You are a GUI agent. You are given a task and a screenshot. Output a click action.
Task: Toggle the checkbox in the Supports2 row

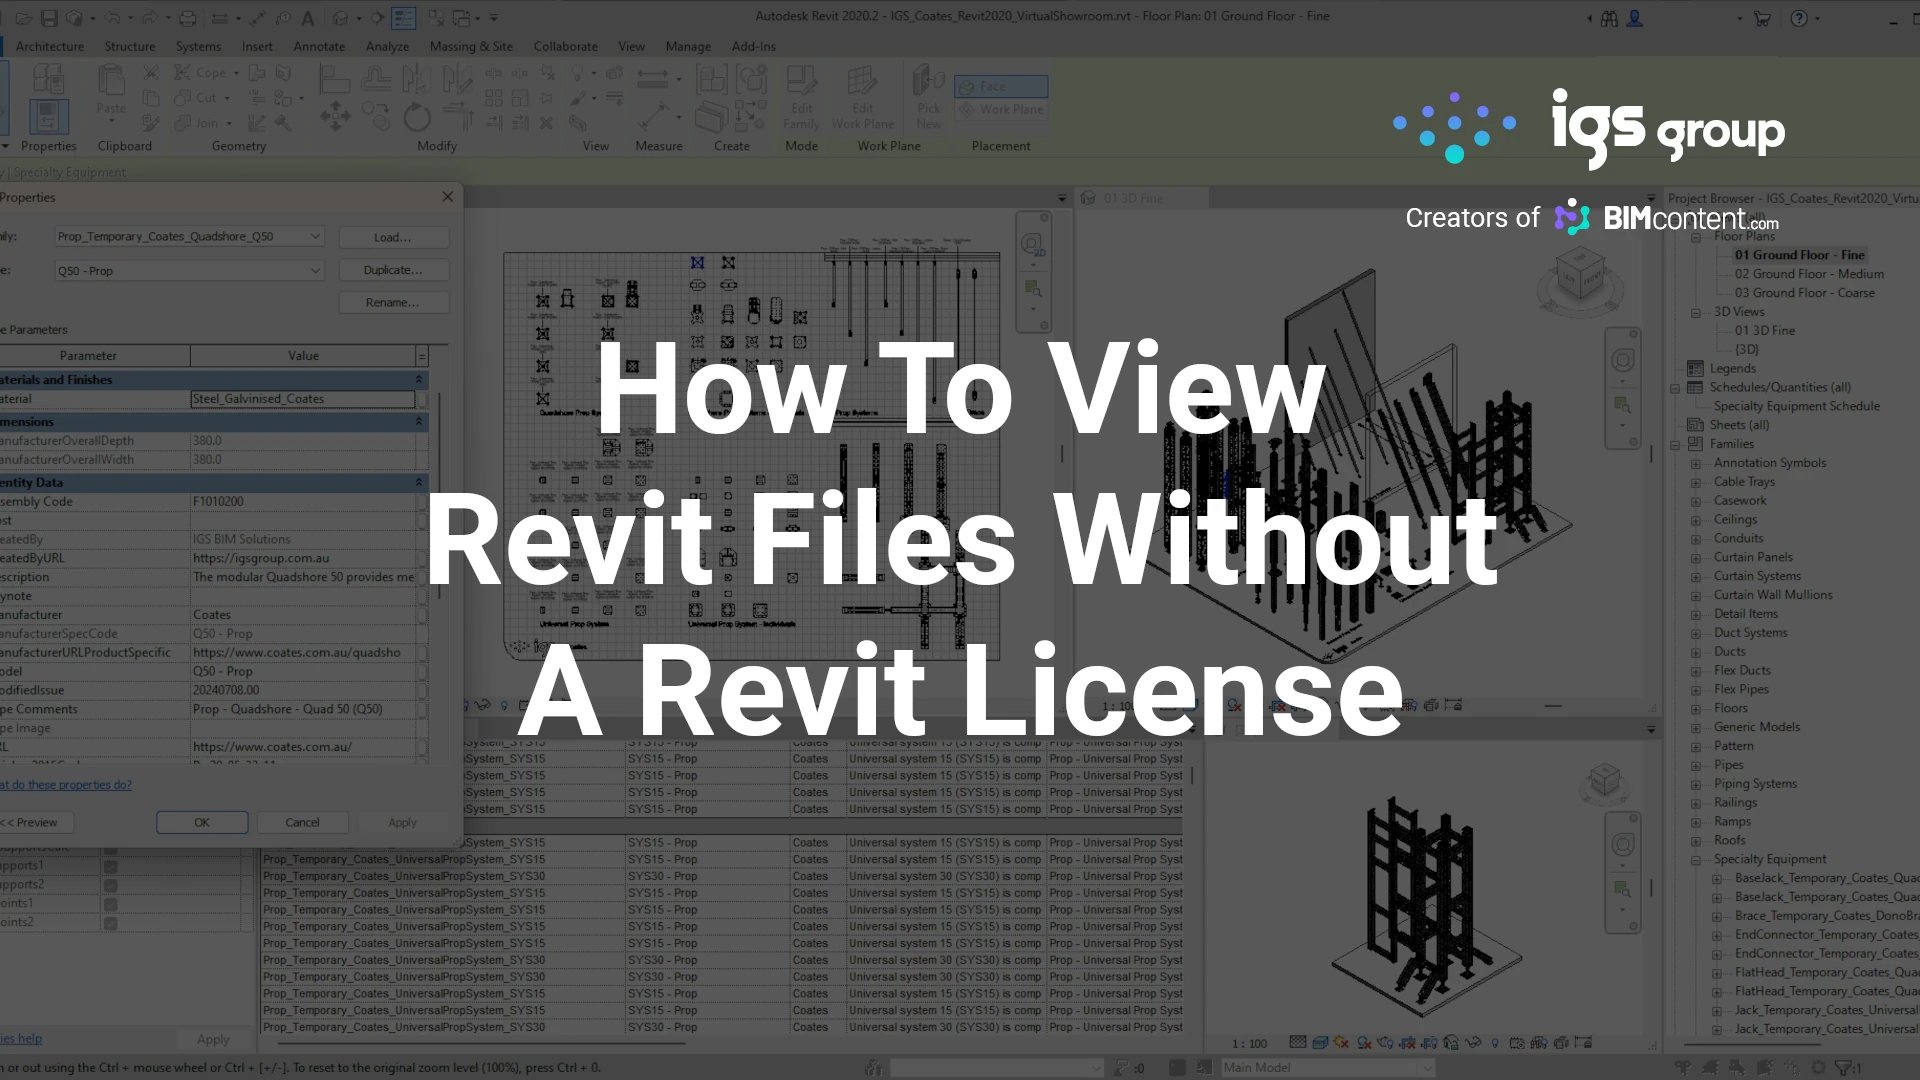pyautogui.click(x=111, y=886)
